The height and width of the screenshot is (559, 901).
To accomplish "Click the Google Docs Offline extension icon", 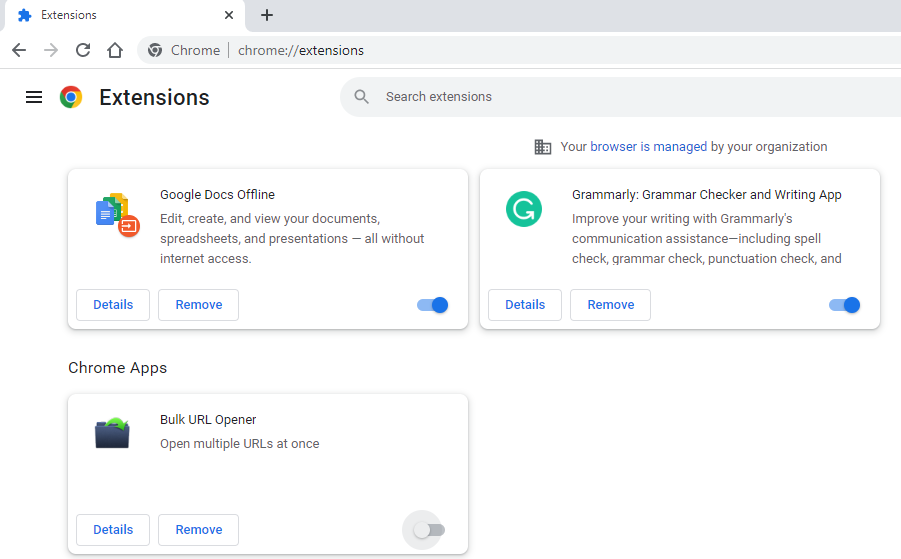I will point(117,214).
